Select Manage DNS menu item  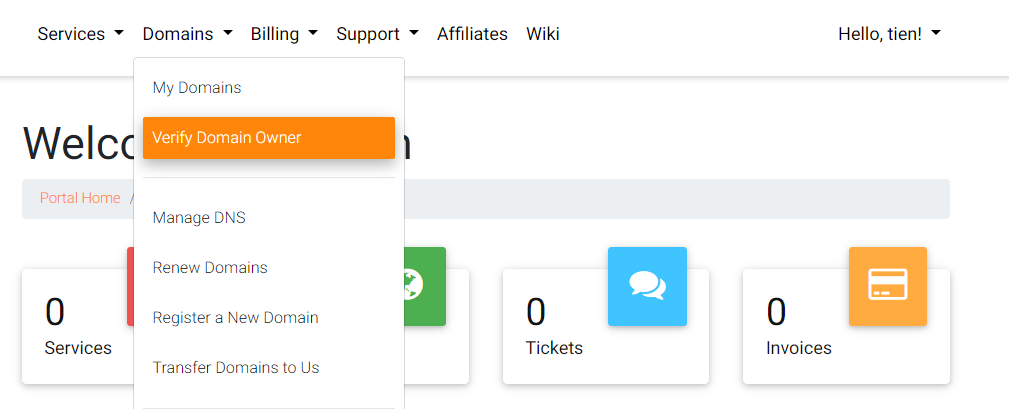(199, 218)
